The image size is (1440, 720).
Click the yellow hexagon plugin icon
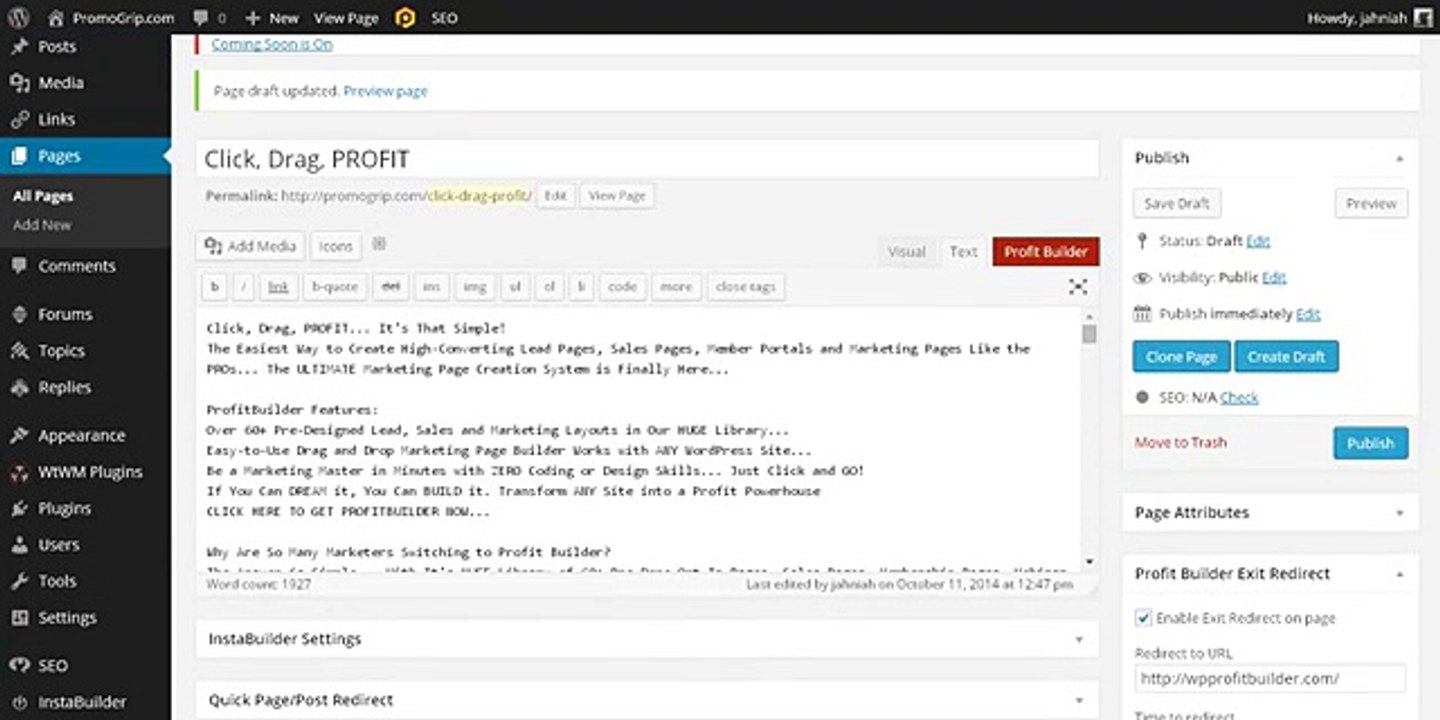pyautogui.click(x=405, y=17)
